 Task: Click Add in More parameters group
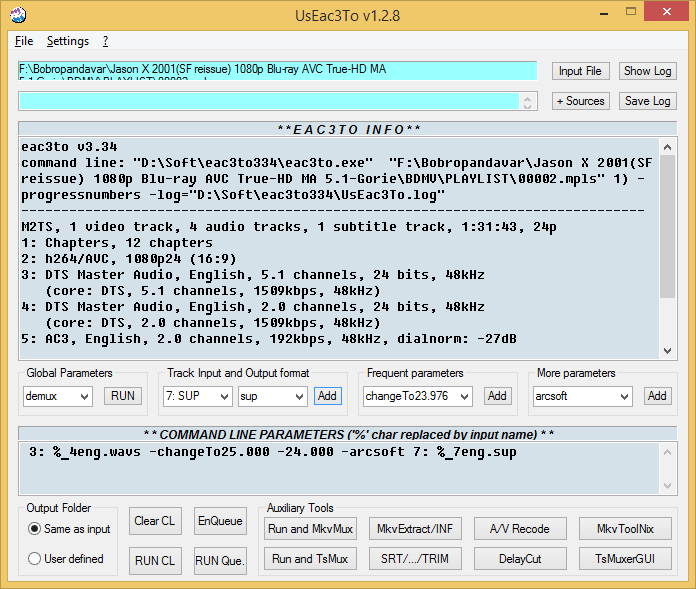657,396
